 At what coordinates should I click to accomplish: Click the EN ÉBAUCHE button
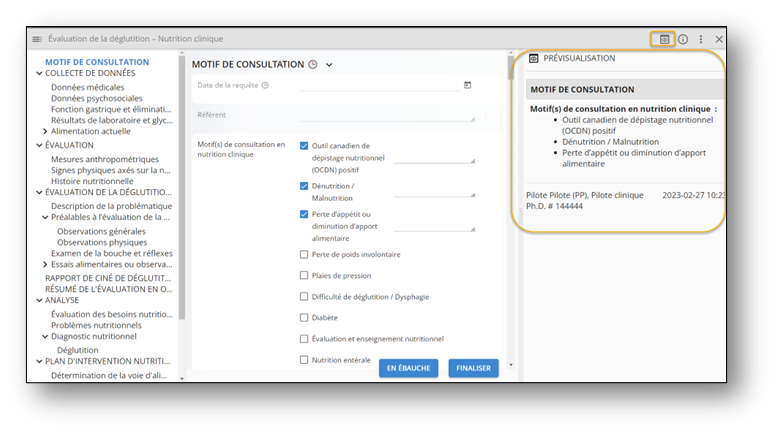click(408, 368)
